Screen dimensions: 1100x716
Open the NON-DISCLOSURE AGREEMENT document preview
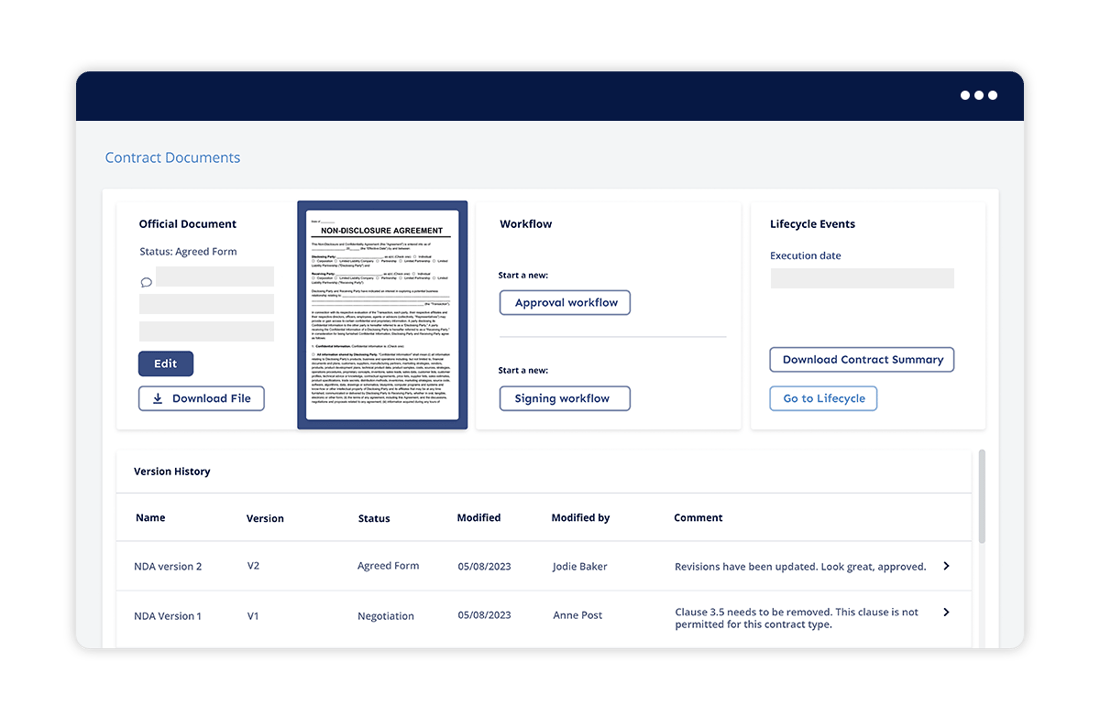tap(382, 315)
